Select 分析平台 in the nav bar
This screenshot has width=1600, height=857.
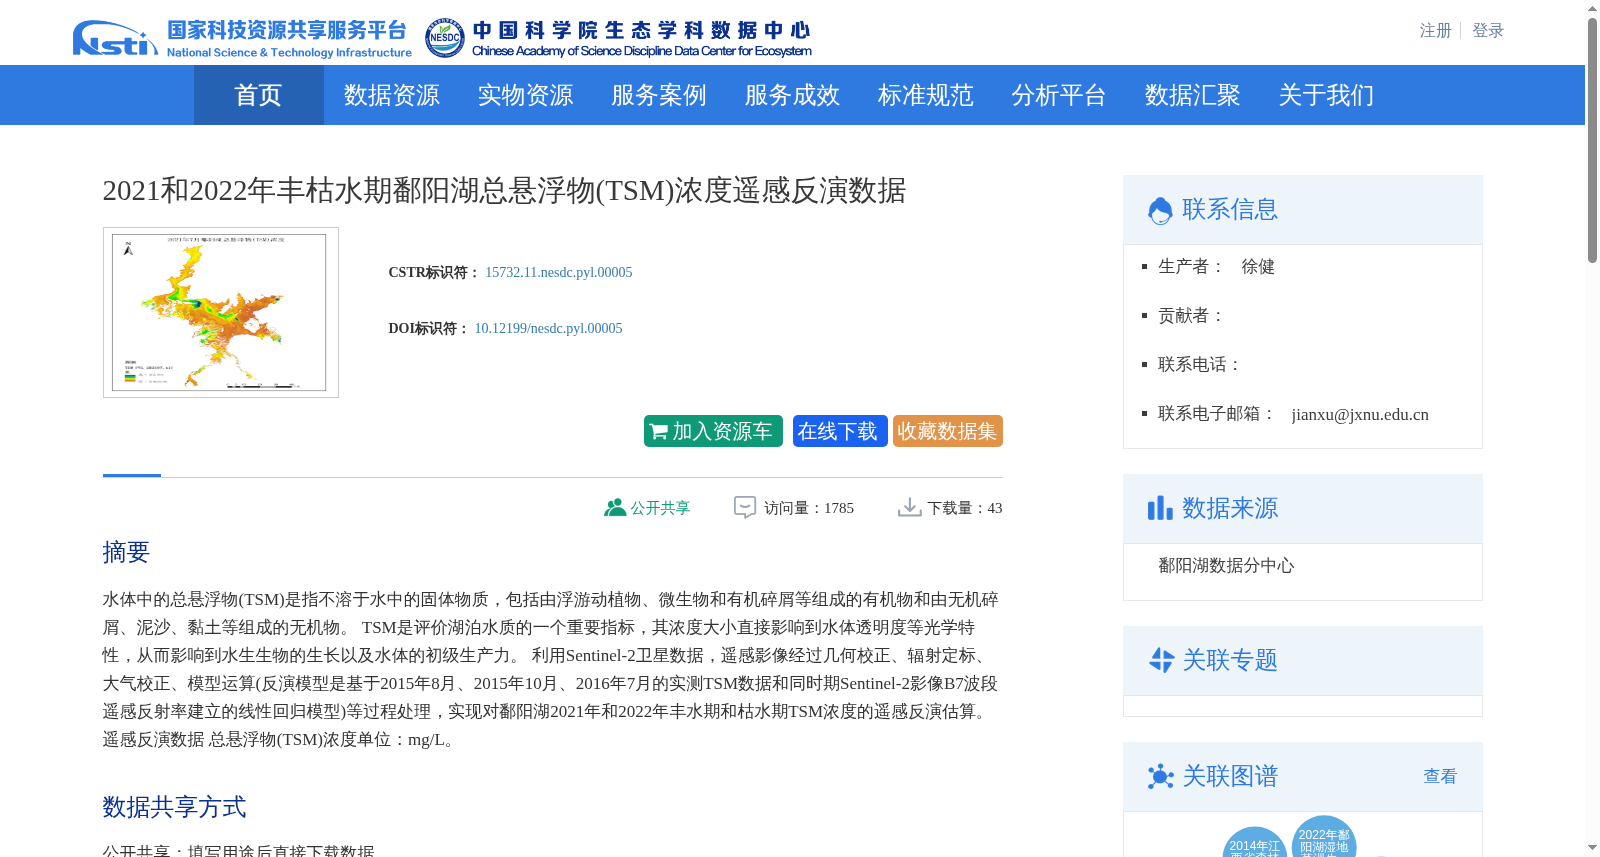tap(1058, 95)
